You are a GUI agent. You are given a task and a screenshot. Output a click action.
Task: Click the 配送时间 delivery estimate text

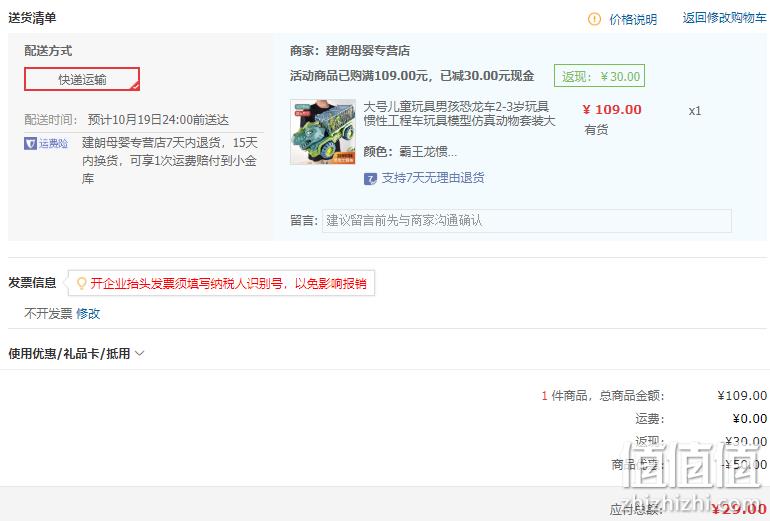(x=127, y=120)
